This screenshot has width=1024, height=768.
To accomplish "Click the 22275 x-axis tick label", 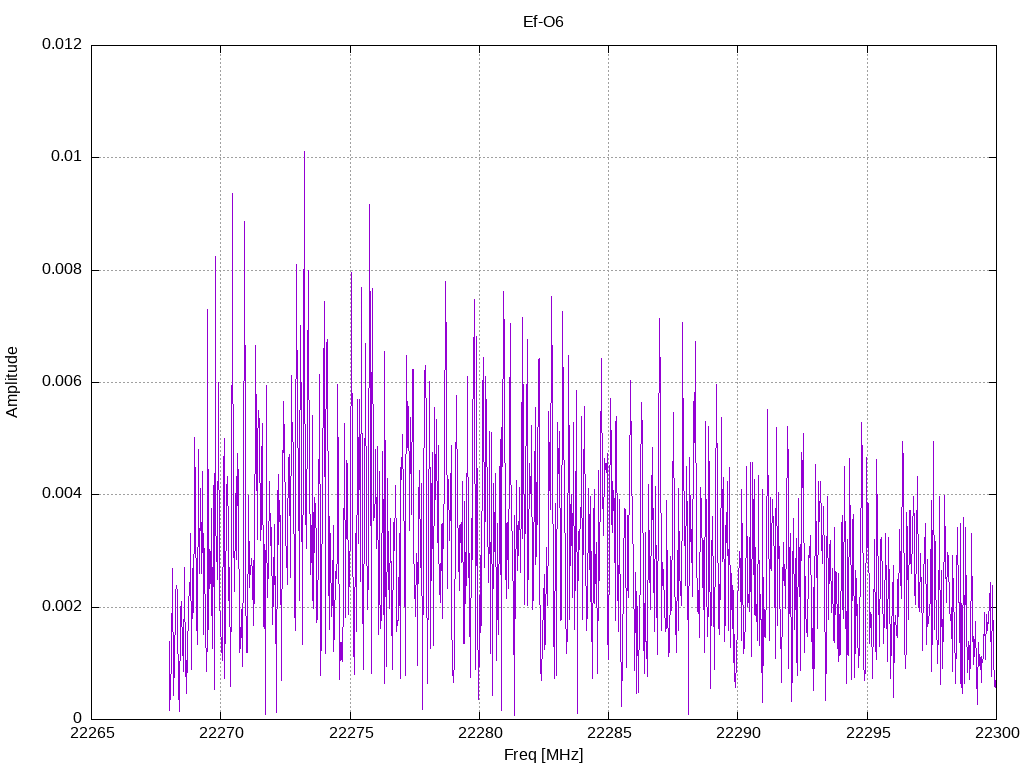I will [x=351, y=733].
